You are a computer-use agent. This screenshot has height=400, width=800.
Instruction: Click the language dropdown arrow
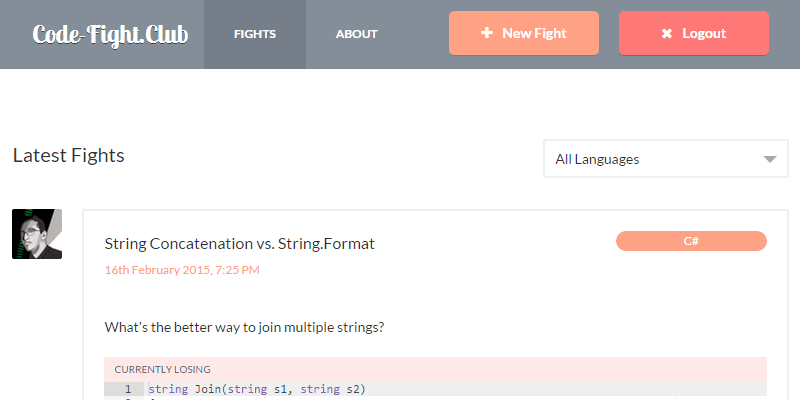click(769, 159)
